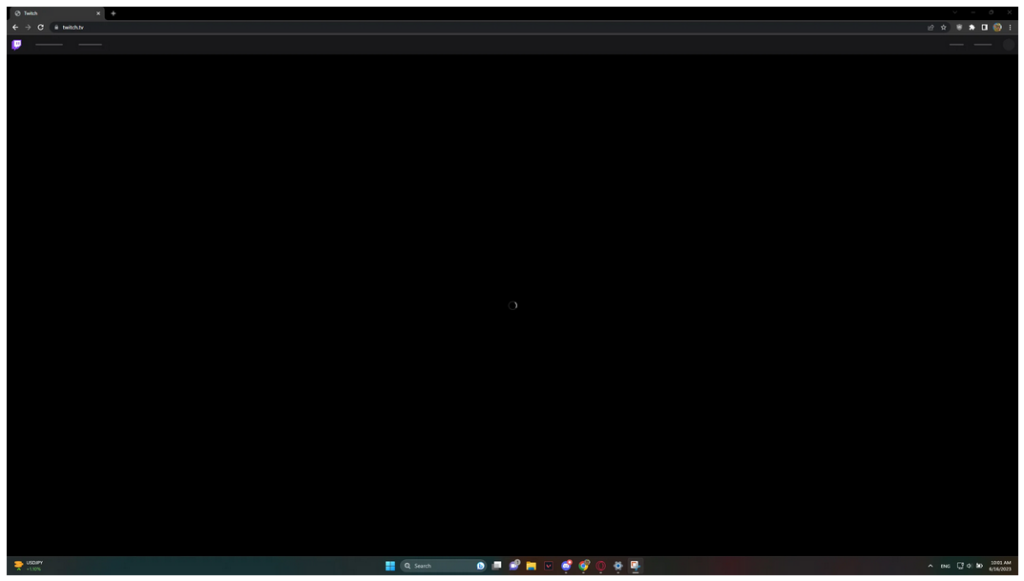1024x581 pixels.
Task: Open the Snipping Tool taskbar icon
Action: point(635,566)
